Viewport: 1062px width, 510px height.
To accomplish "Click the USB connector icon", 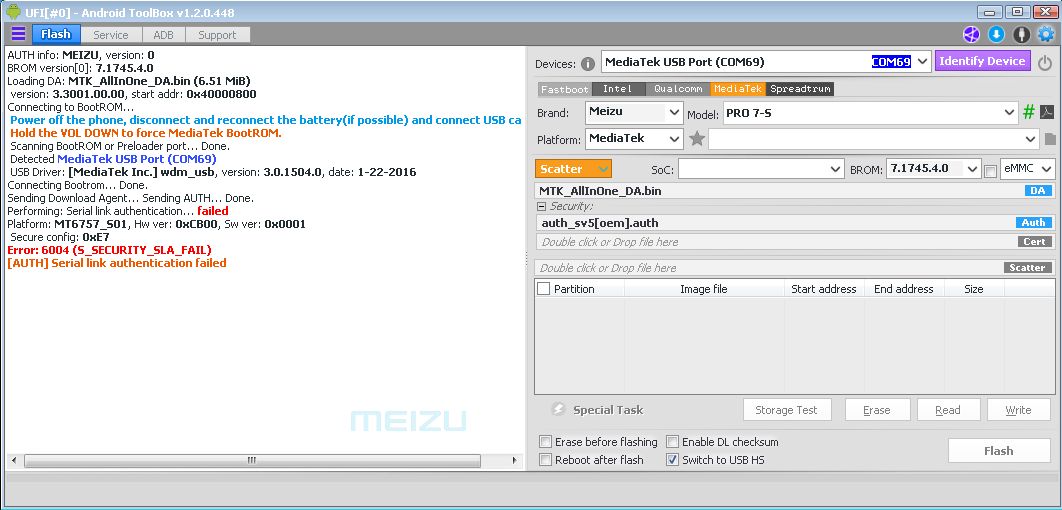I will point(1021,35).
